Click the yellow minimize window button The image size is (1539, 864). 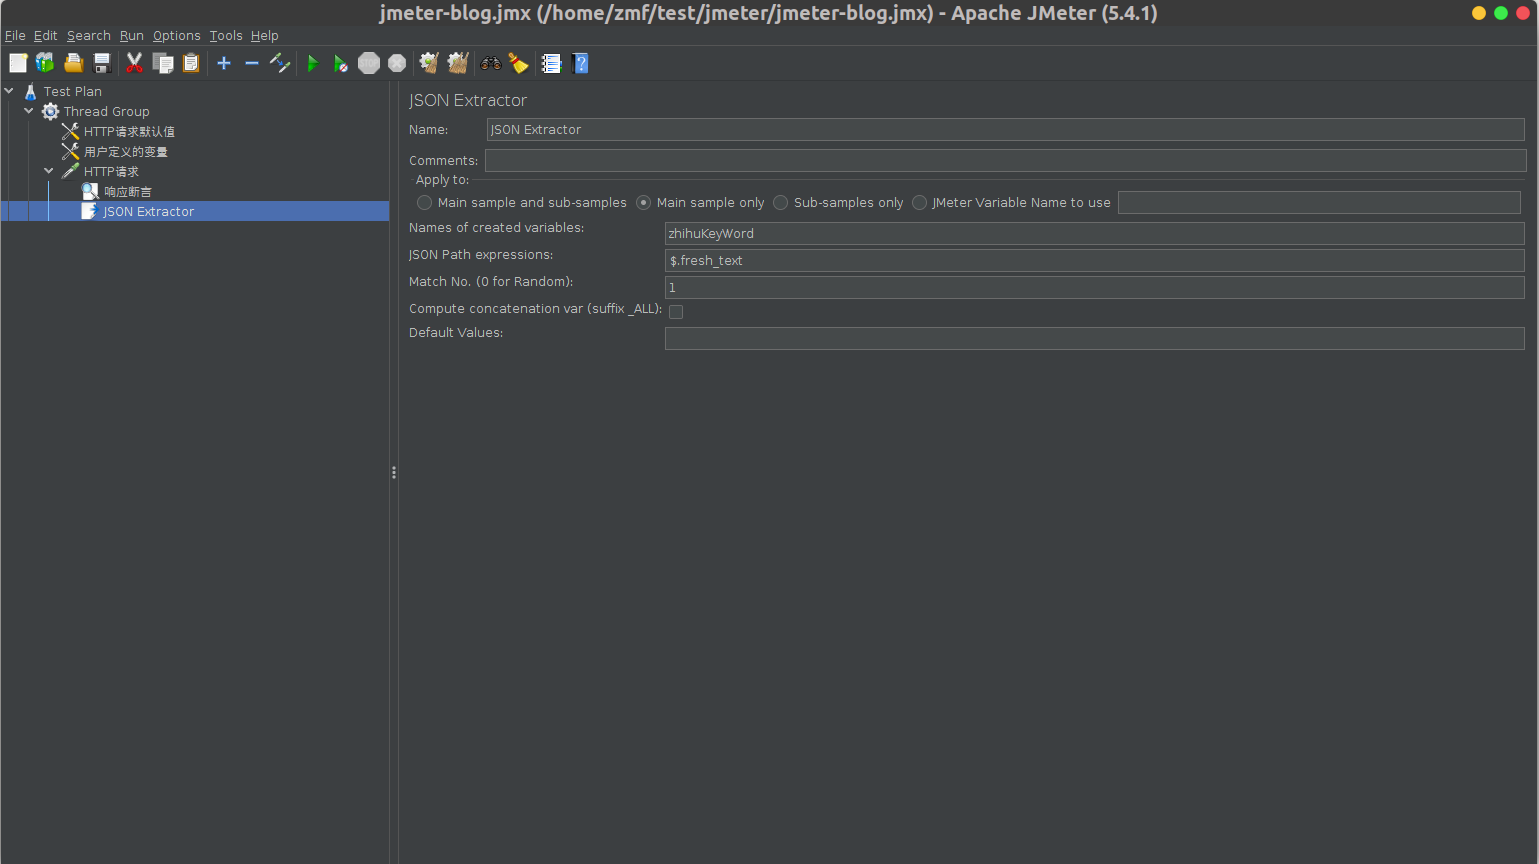tap(1479, 13)
